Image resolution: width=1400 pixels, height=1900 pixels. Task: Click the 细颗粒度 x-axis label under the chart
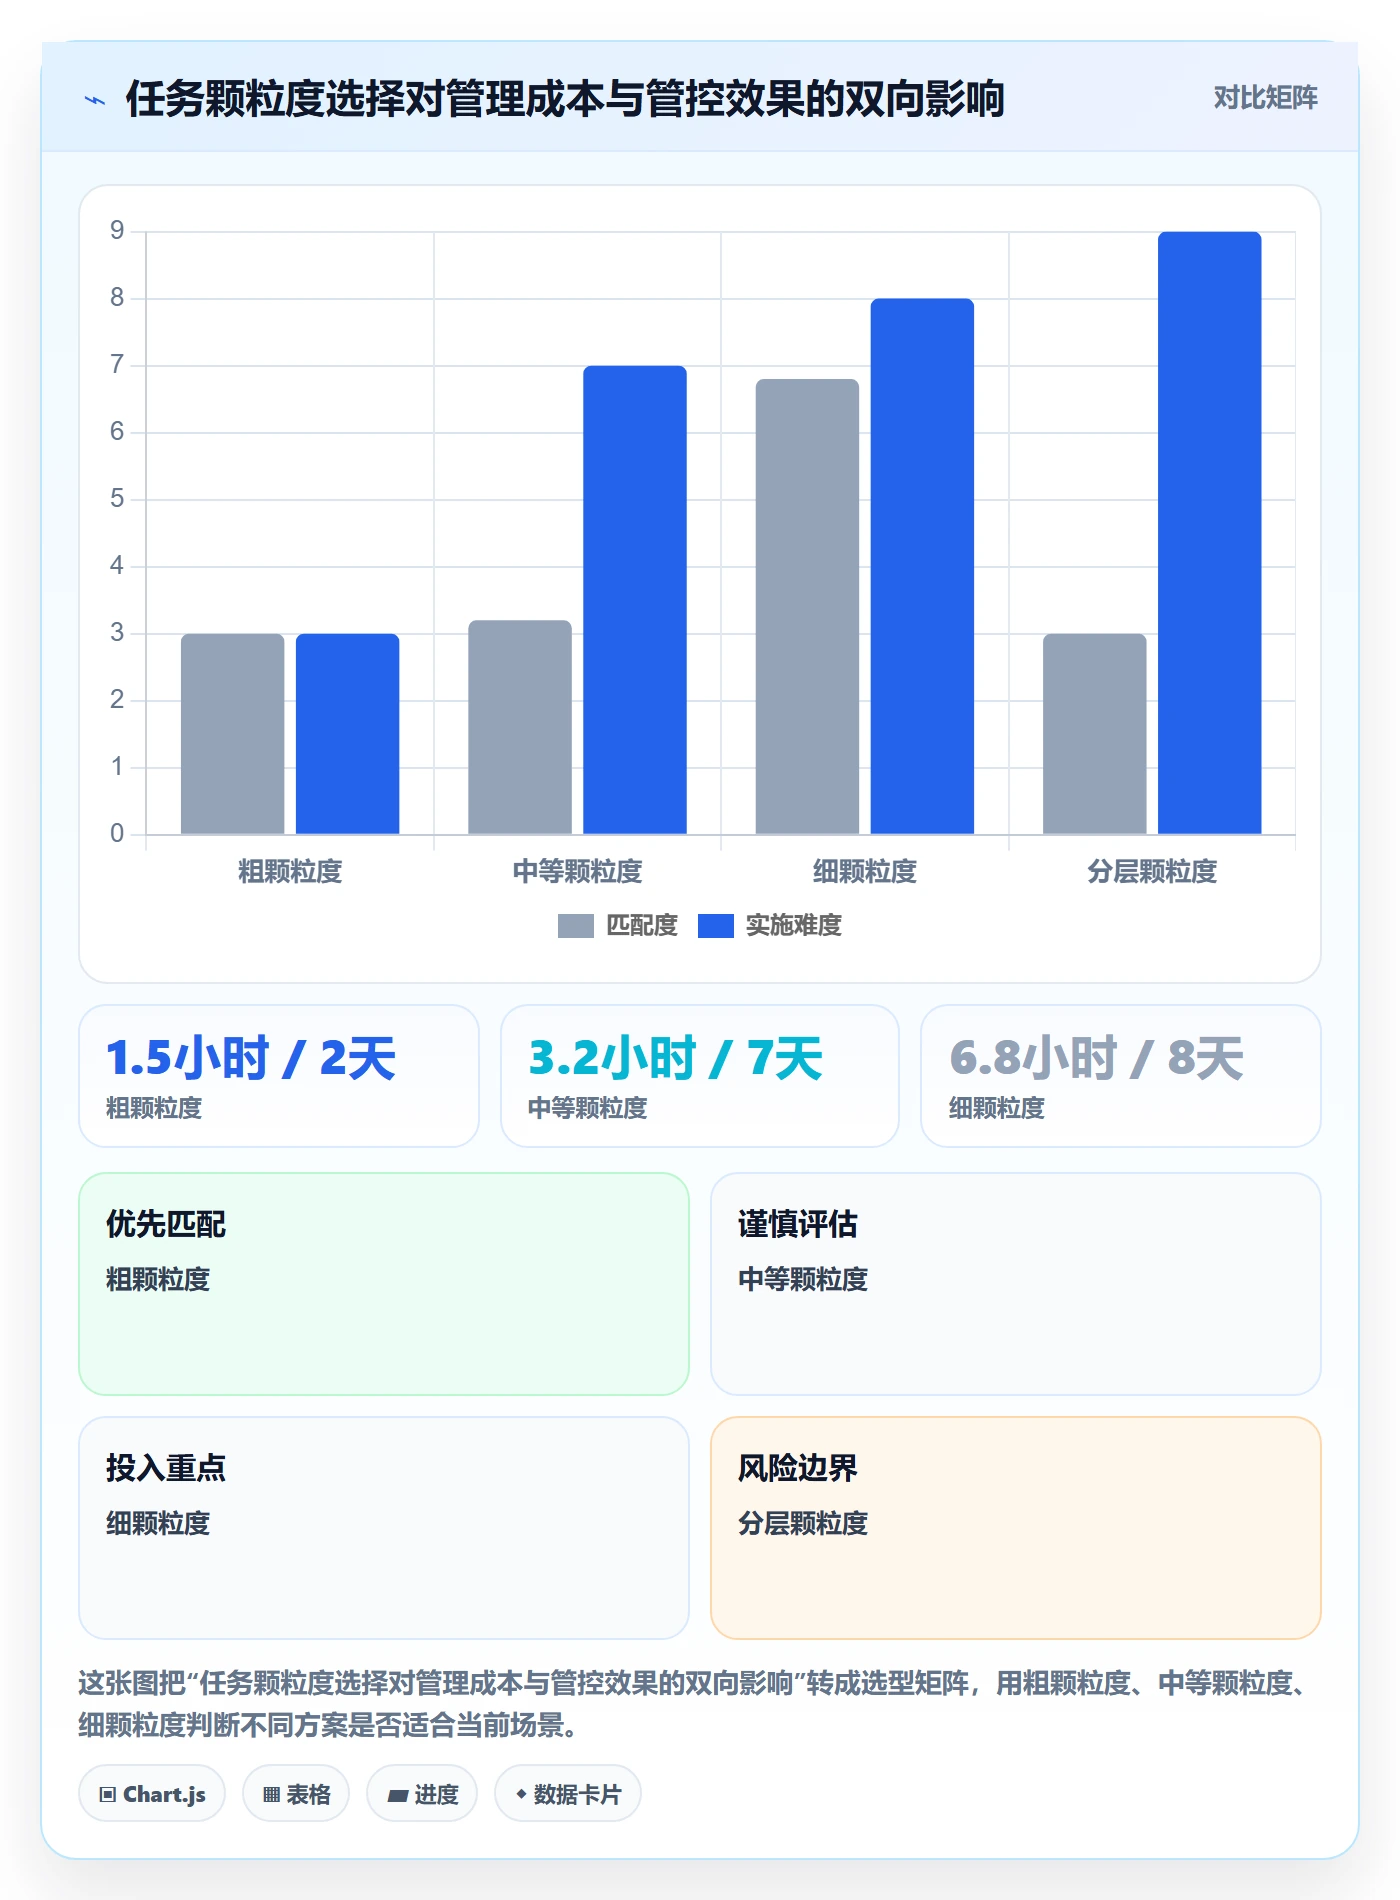tap(865, 872)
